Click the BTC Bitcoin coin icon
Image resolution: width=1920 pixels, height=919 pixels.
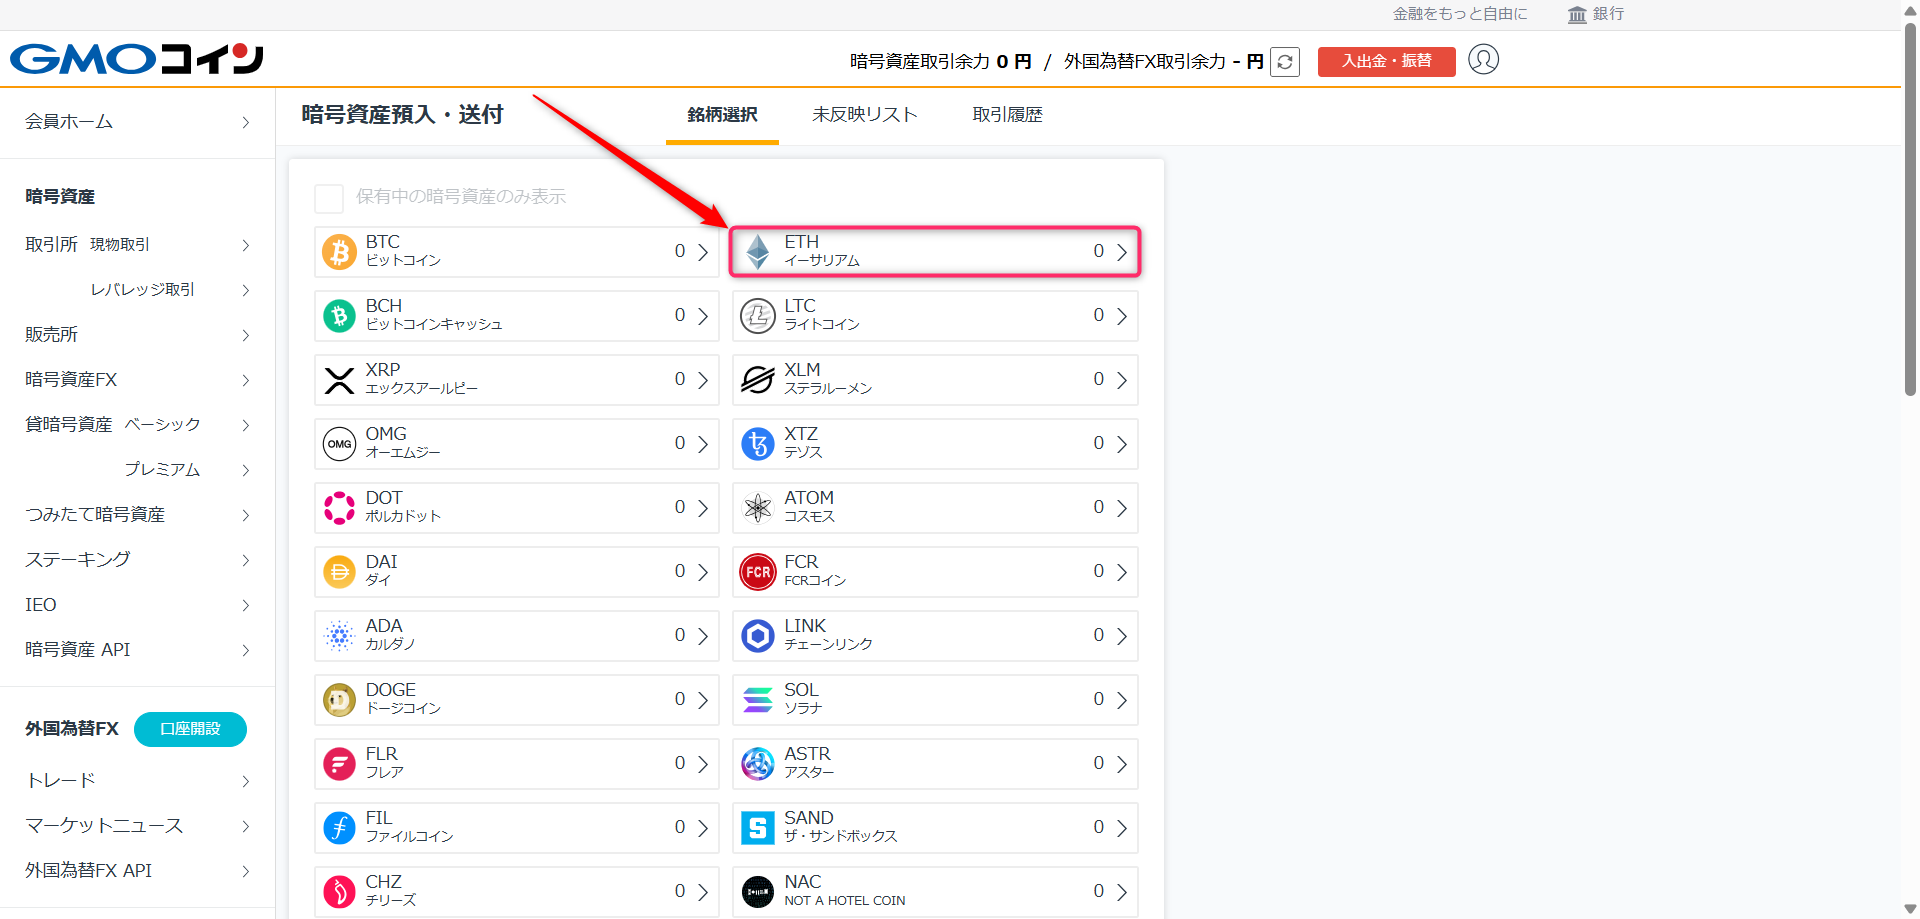point(340,252)
